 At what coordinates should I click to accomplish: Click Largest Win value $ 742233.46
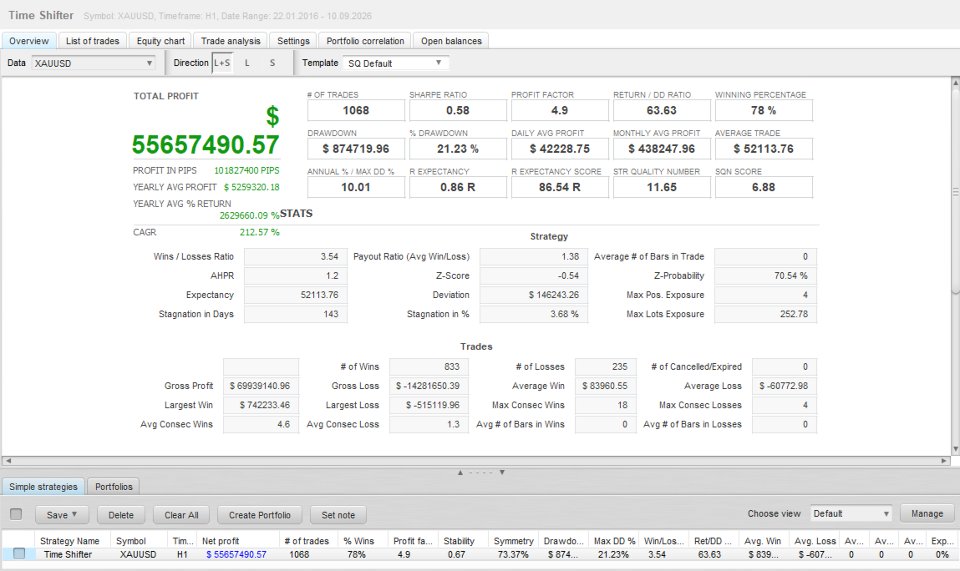point(261,405)
